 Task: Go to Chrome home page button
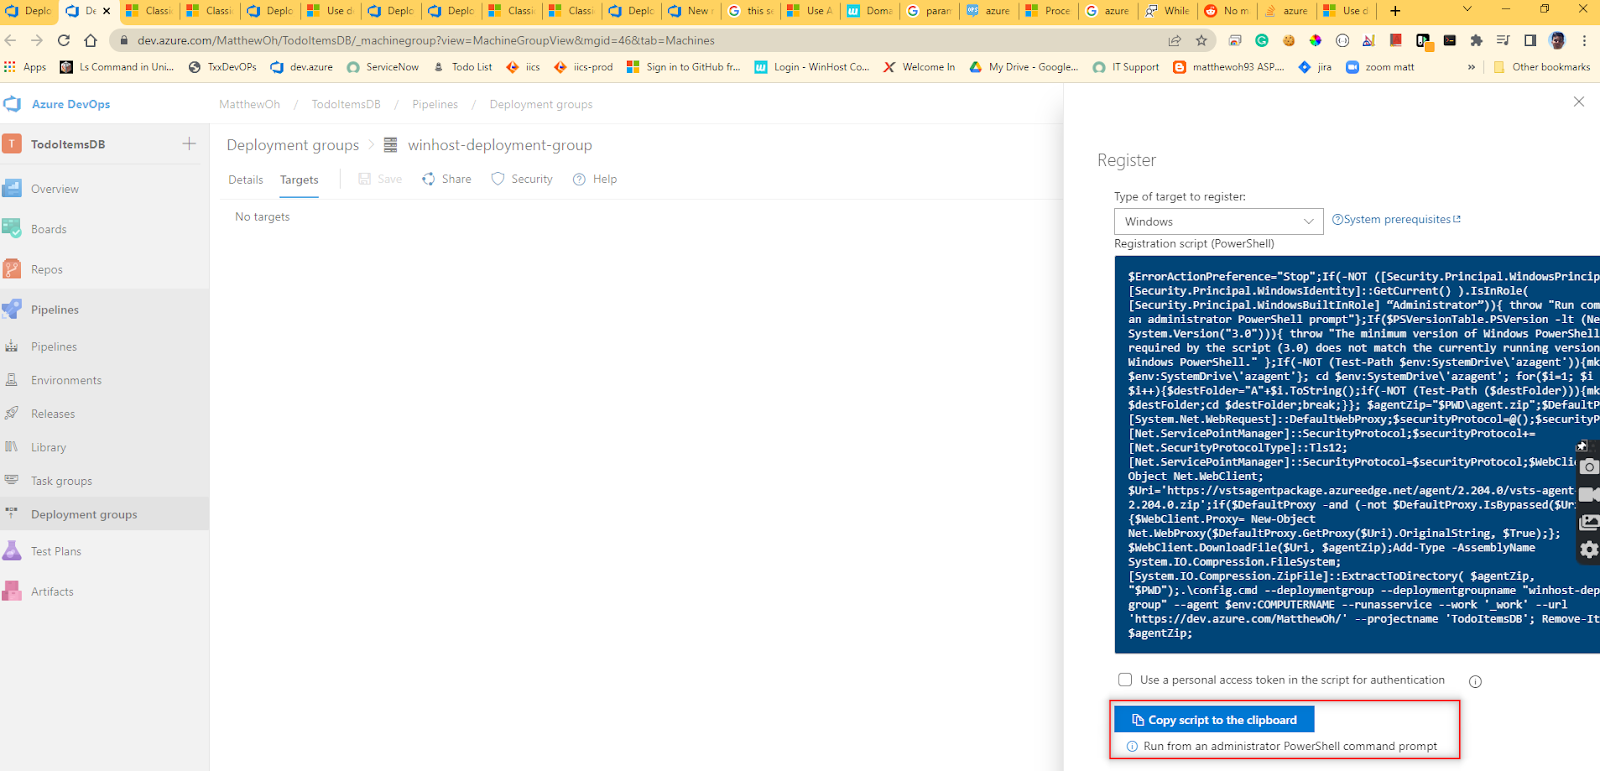tap(91, 40)
